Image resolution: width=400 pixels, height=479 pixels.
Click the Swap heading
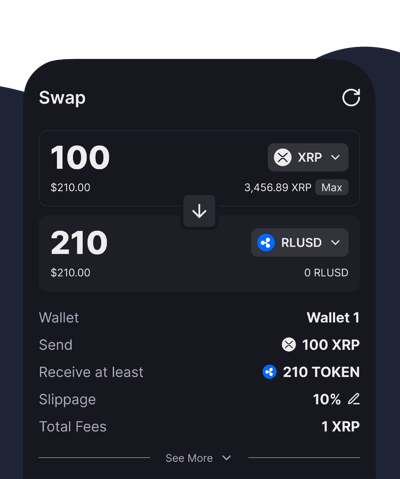[62, 98]
